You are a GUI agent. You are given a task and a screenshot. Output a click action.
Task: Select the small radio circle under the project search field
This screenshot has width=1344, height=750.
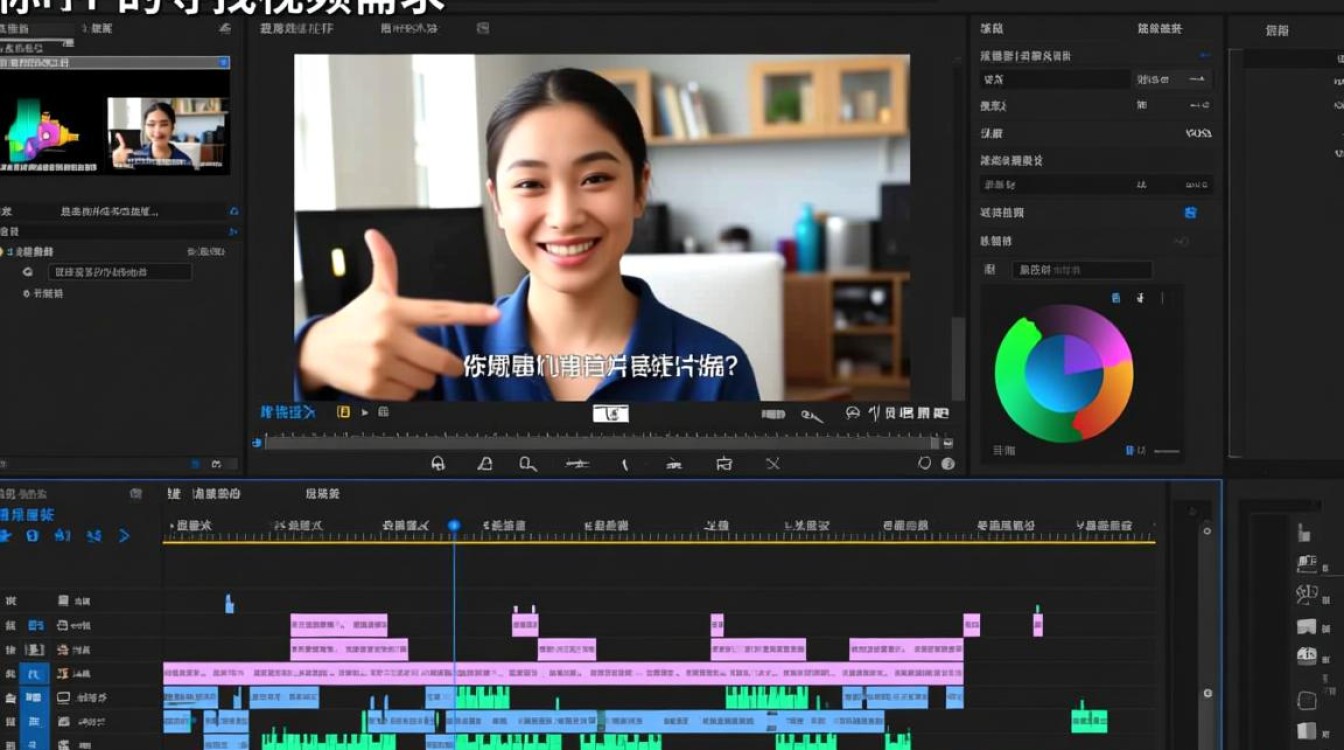(27, 294)
